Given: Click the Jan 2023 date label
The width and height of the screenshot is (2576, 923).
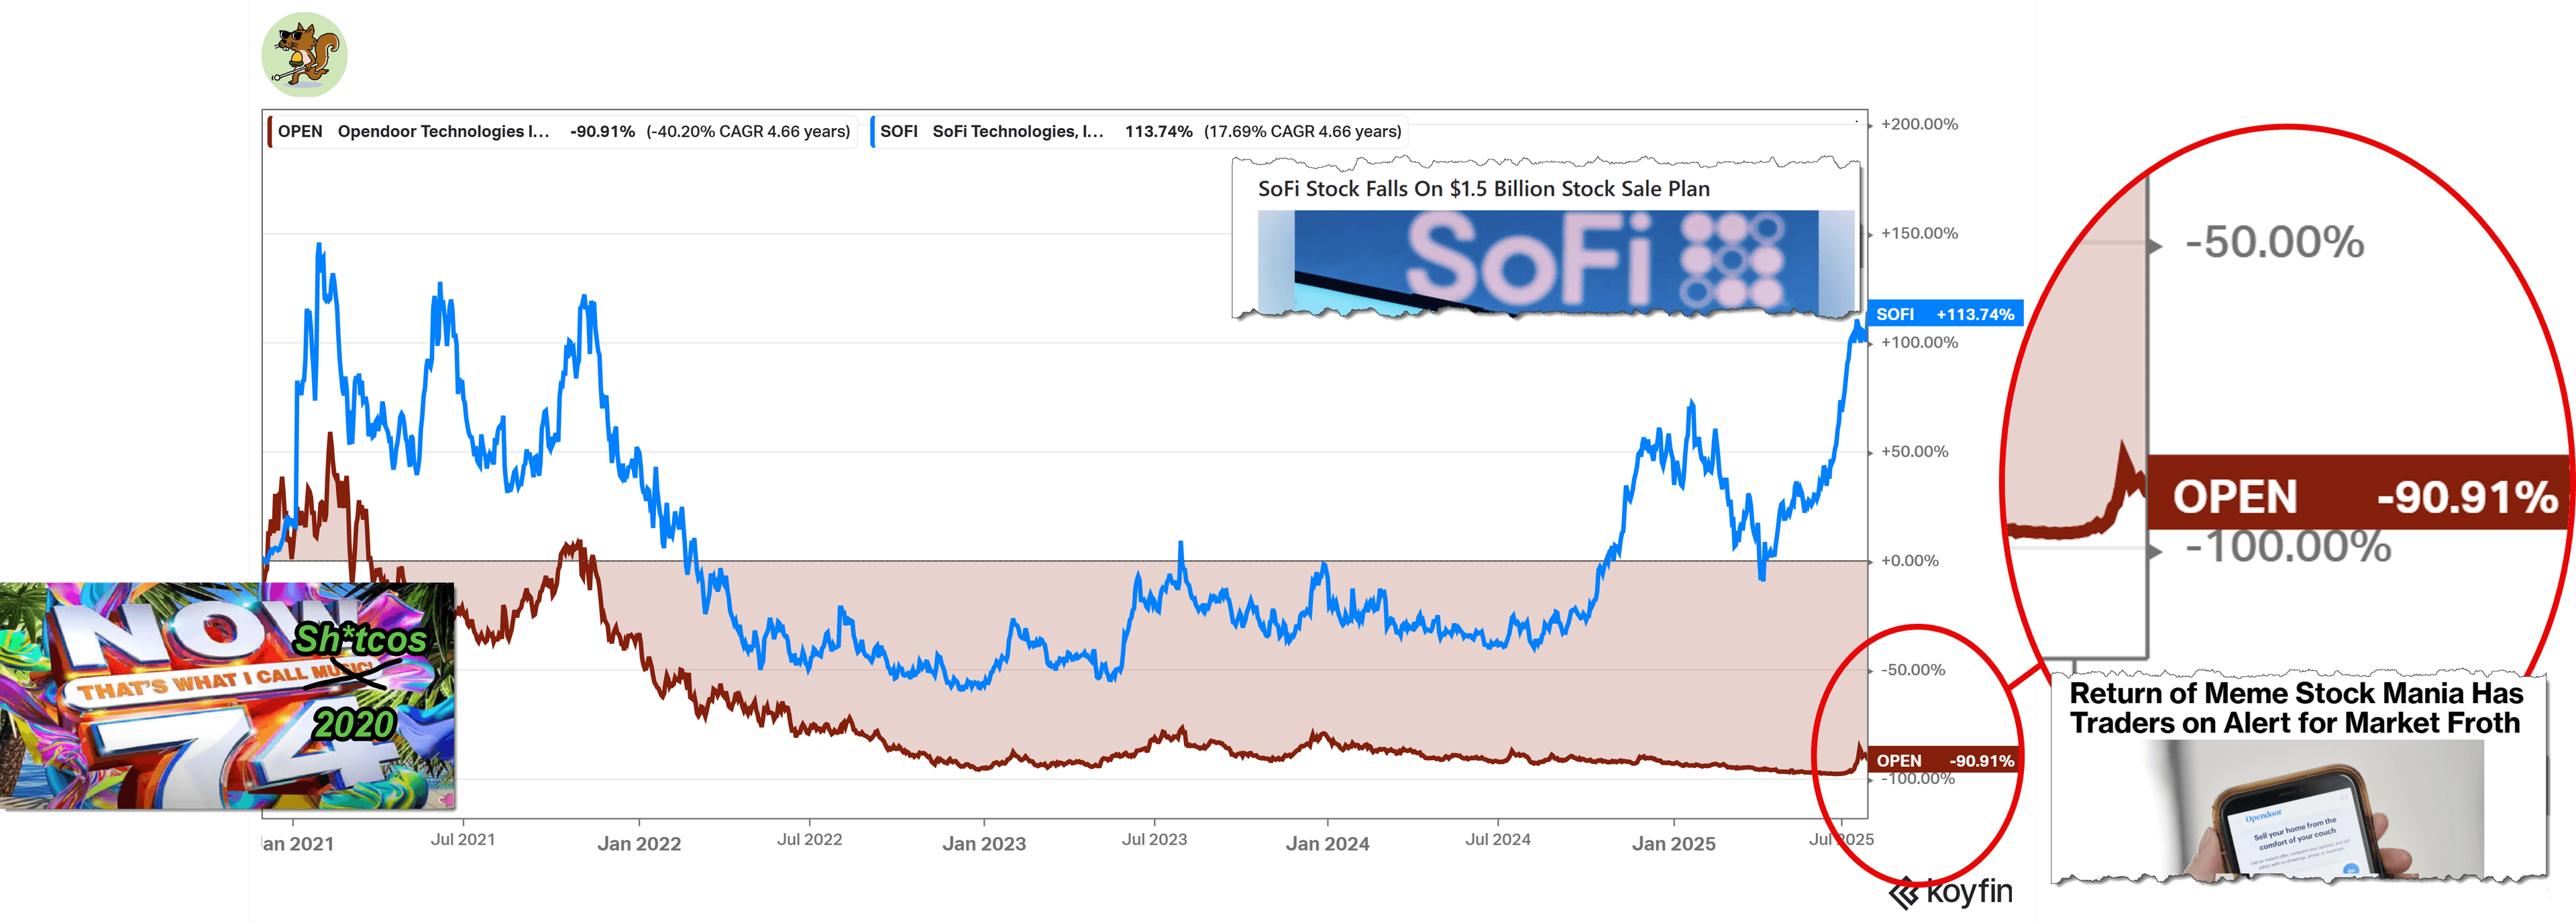Looking at the screenshot, I should coord(984,844).
